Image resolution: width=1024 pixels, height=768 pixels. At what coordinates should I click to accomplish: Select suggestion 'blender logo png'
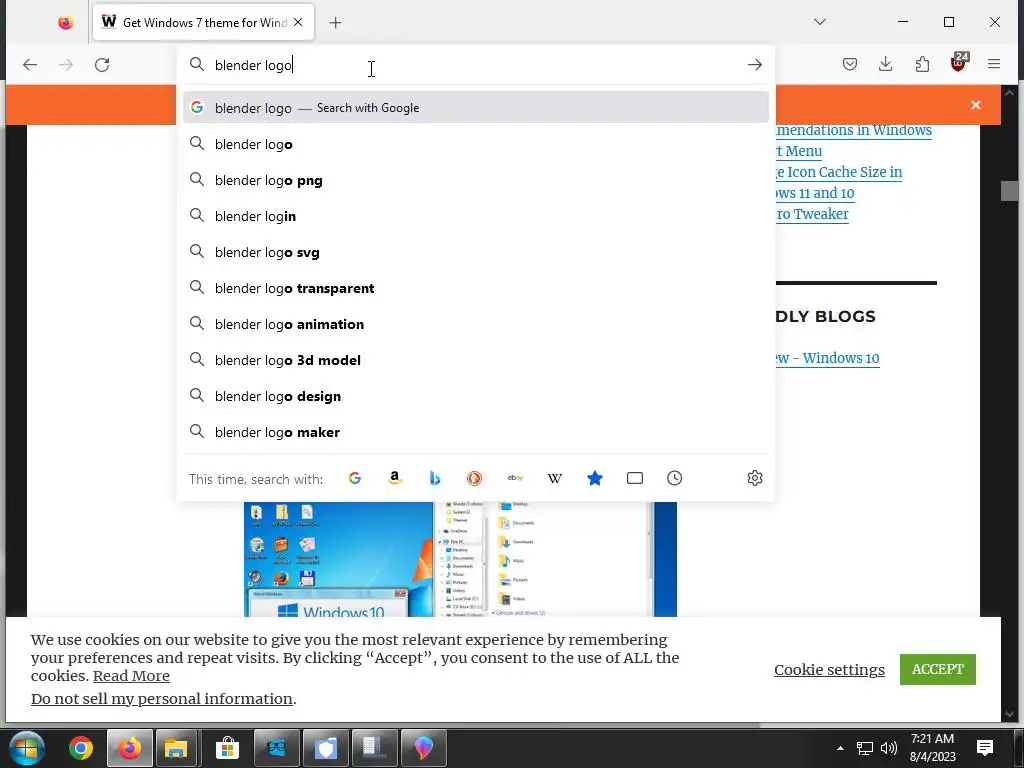(x=475, y=180)
